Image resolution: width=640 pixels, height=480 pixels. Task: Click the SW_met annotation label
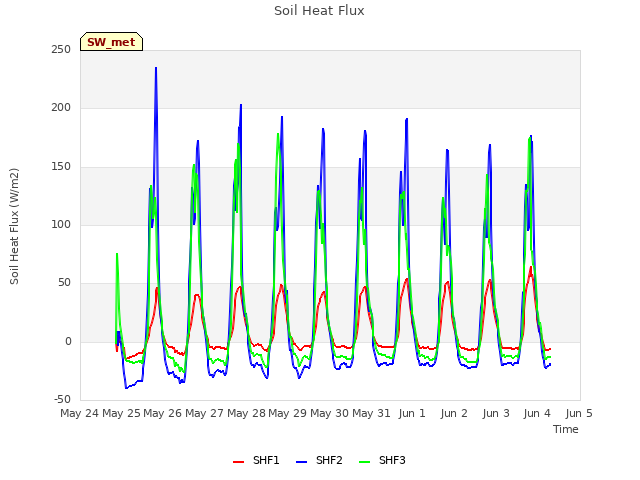[x=111, y=42]
